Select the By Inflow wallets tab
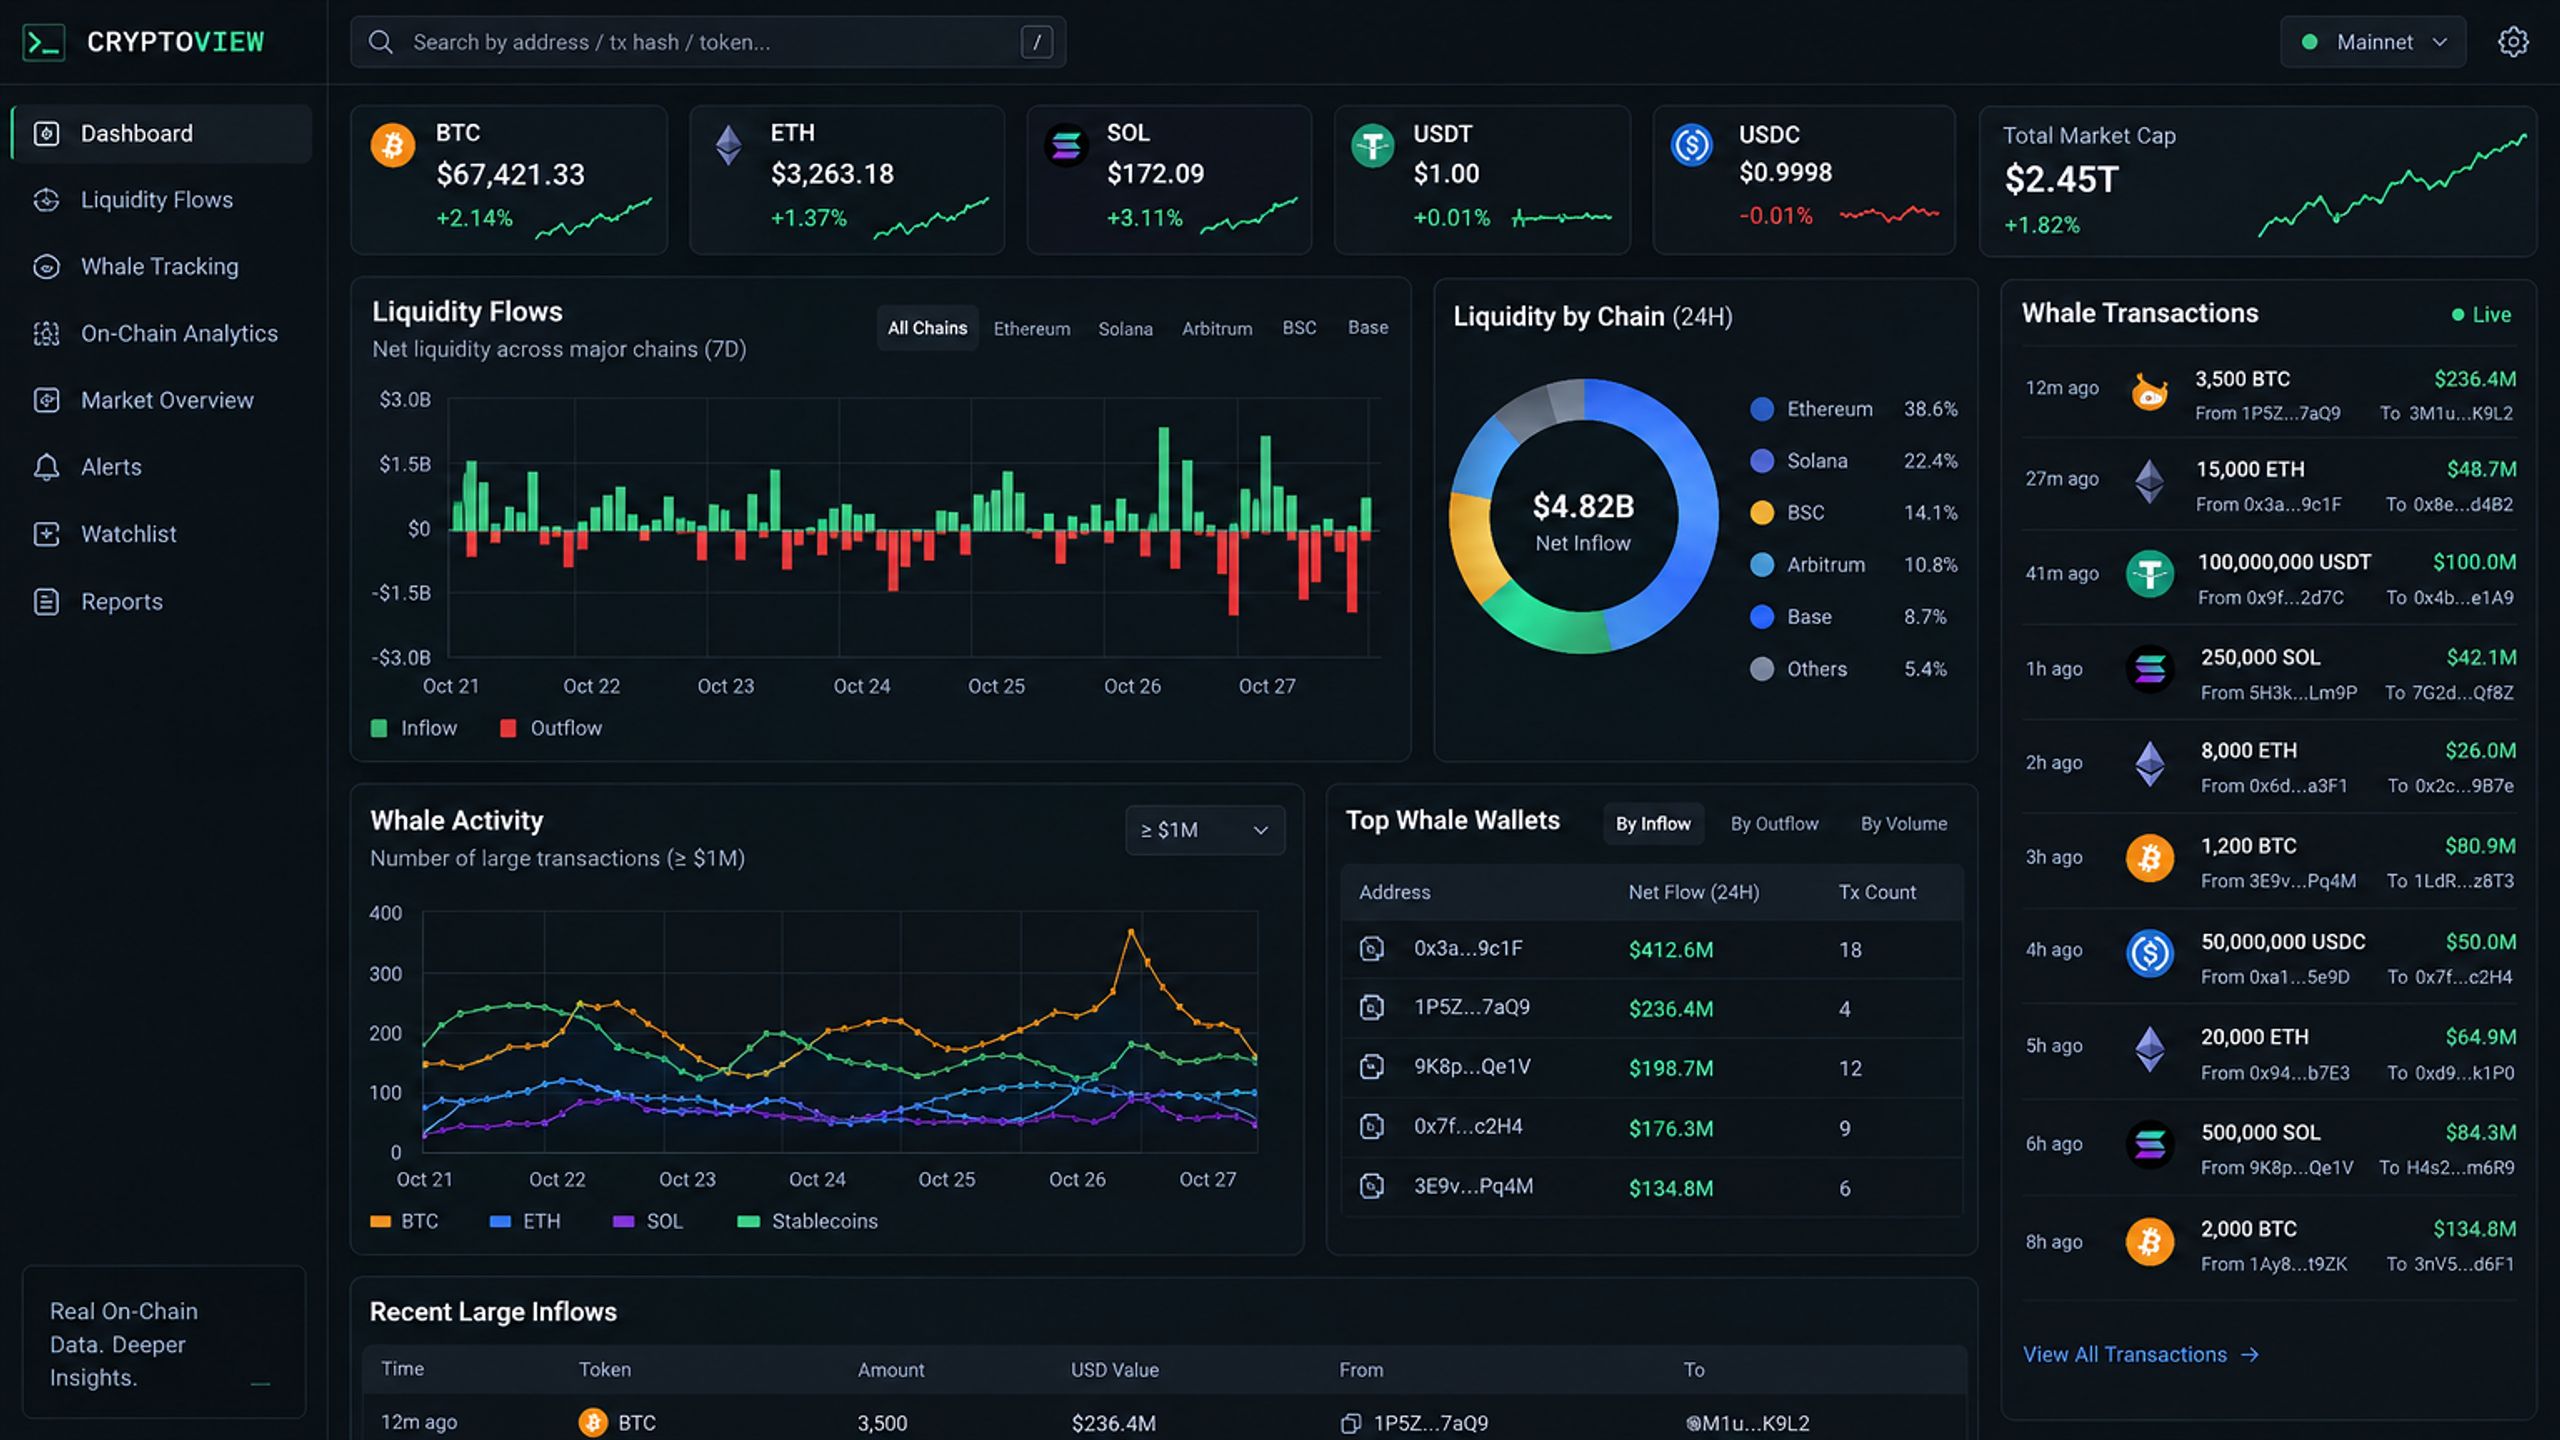Screen dimensions: 2560x1440 (1653, 824)
